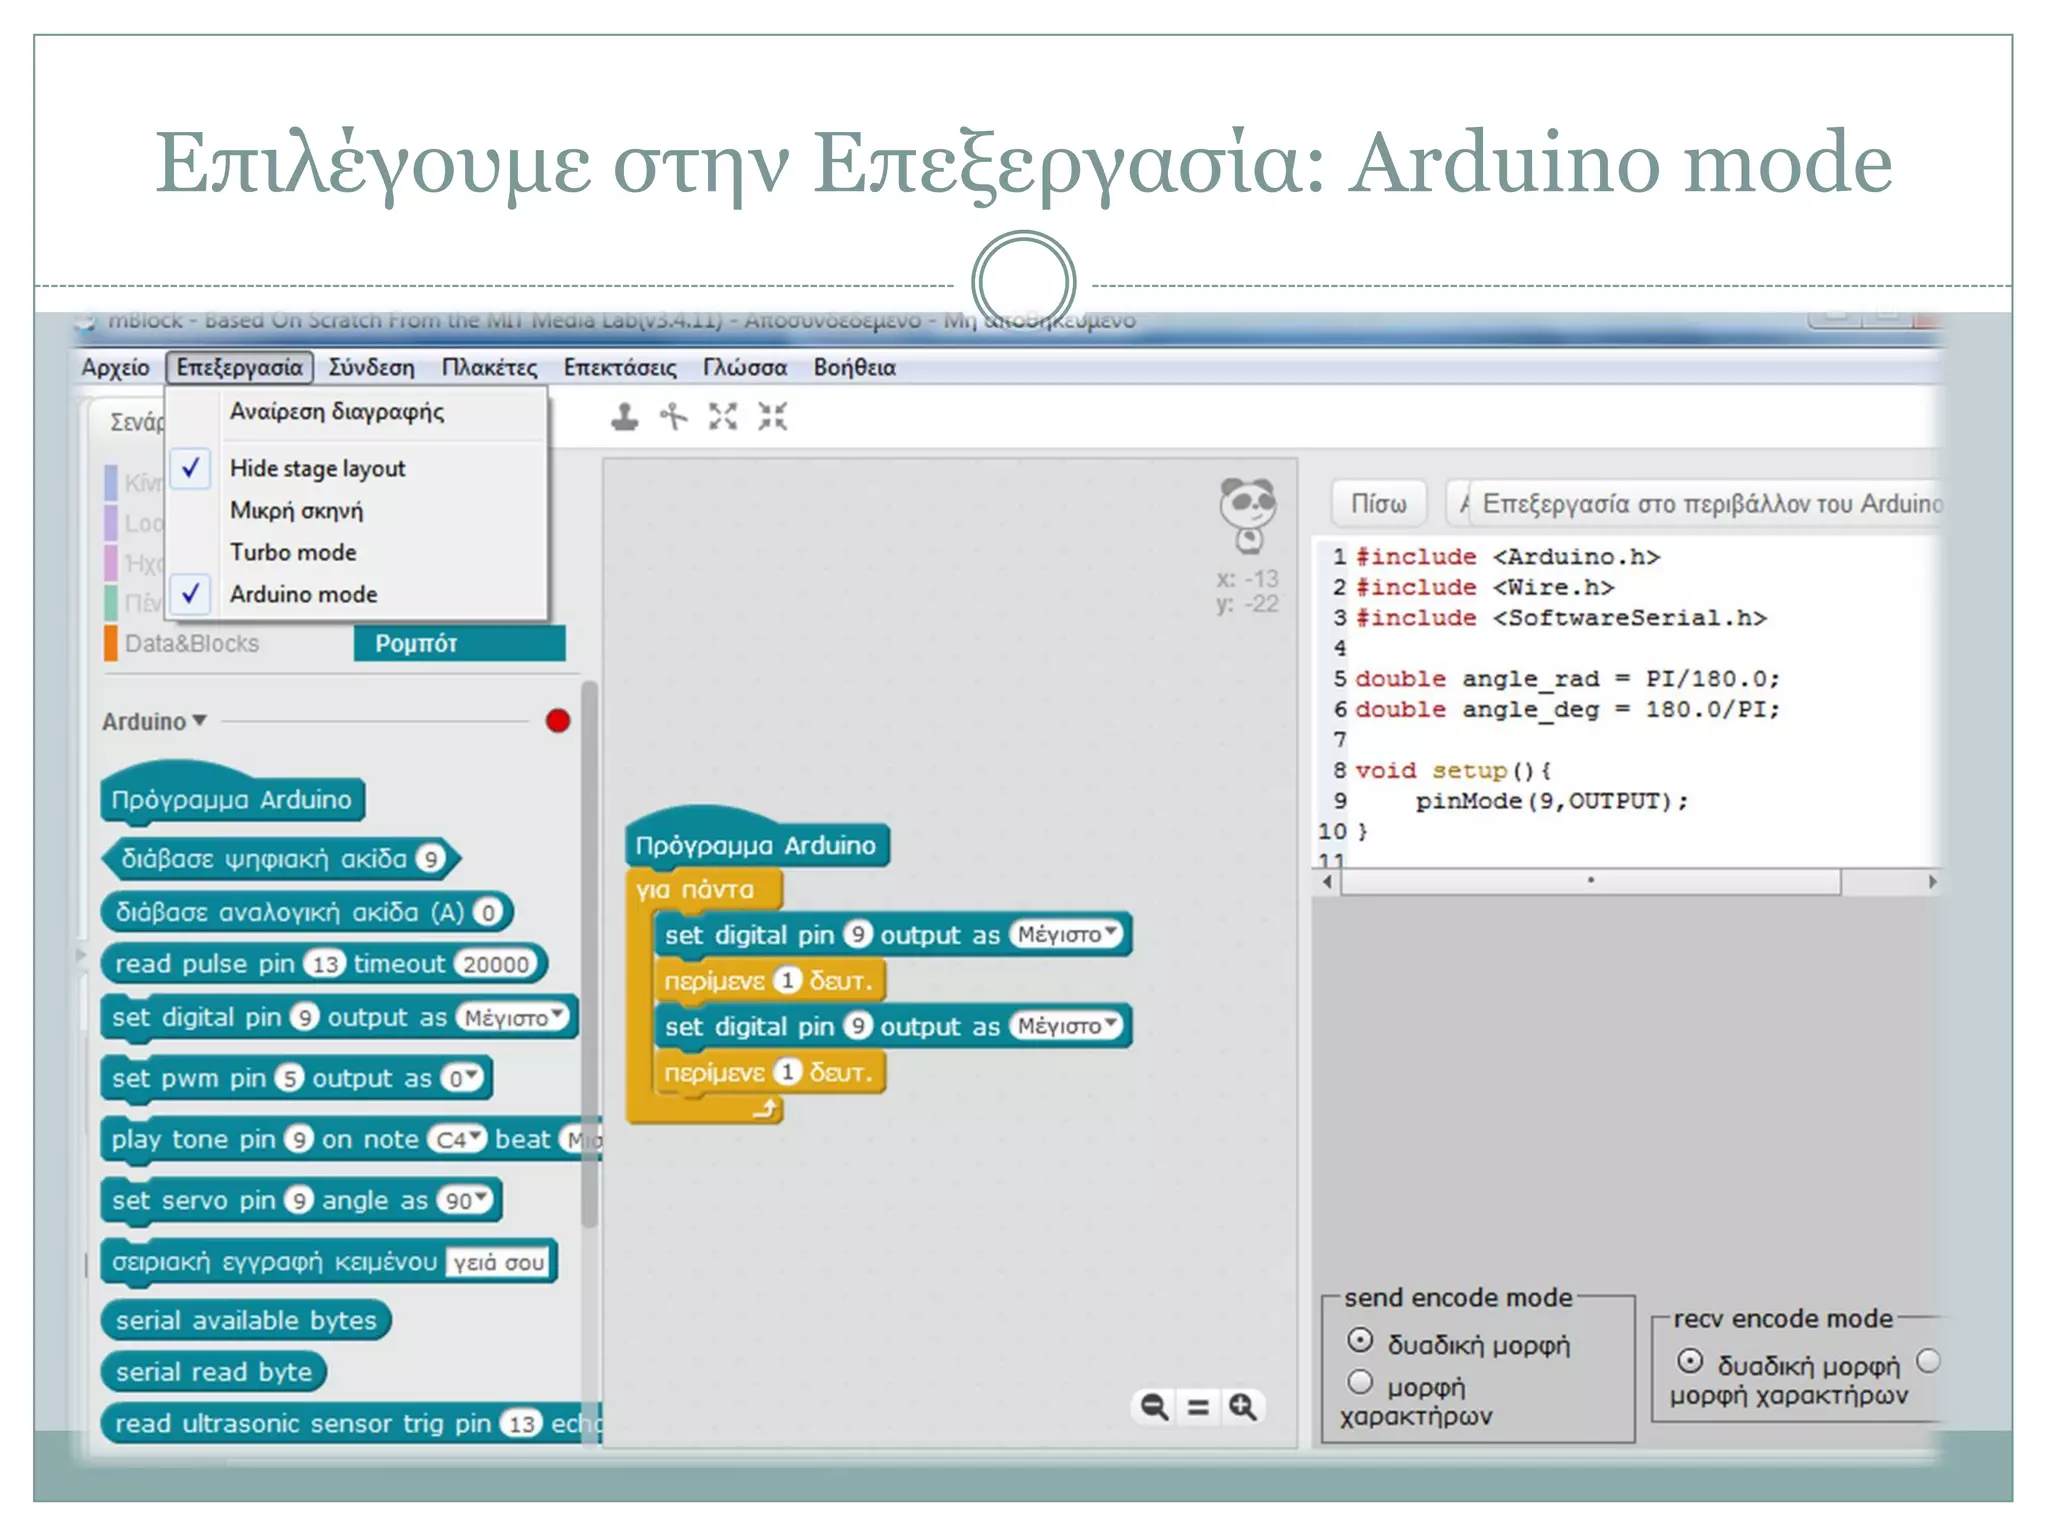Viewport: 2048px width, 1536px height.
Task: Open the Επεξεργασία menu
Action: (x=240, y=367)
